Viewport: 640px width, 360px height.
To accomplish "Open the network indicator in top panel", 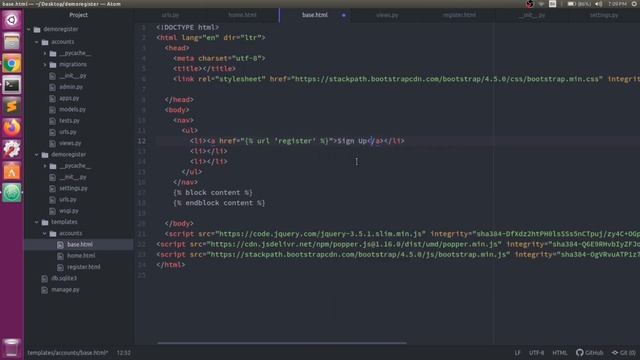I will point(542,4).
